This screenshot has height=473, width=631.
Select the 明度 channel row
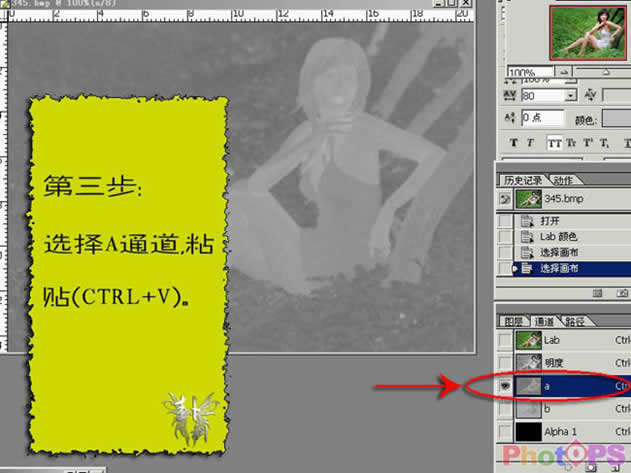click(572, 363)
